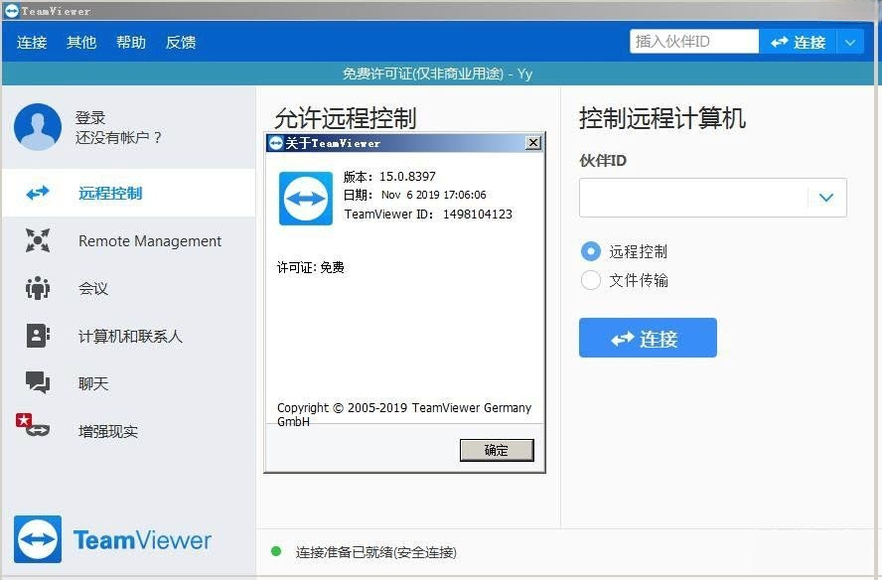Click the TeamViewer icon in About dialog
This screenshot has width=882, height=580.
(305, 199)
